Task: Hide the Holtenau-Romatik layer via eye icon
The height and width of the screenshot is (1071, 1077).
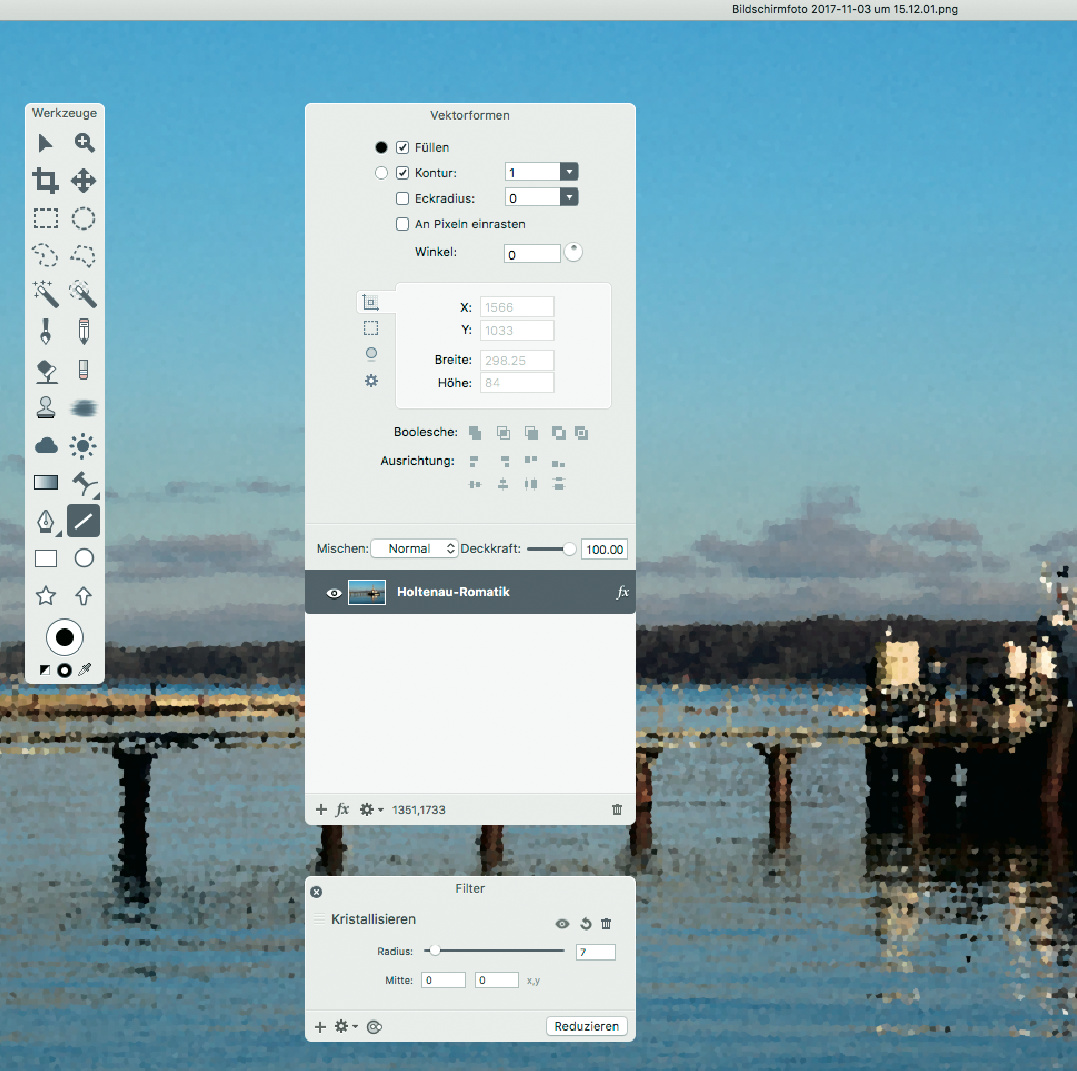Action: click(x=334, y=594)
